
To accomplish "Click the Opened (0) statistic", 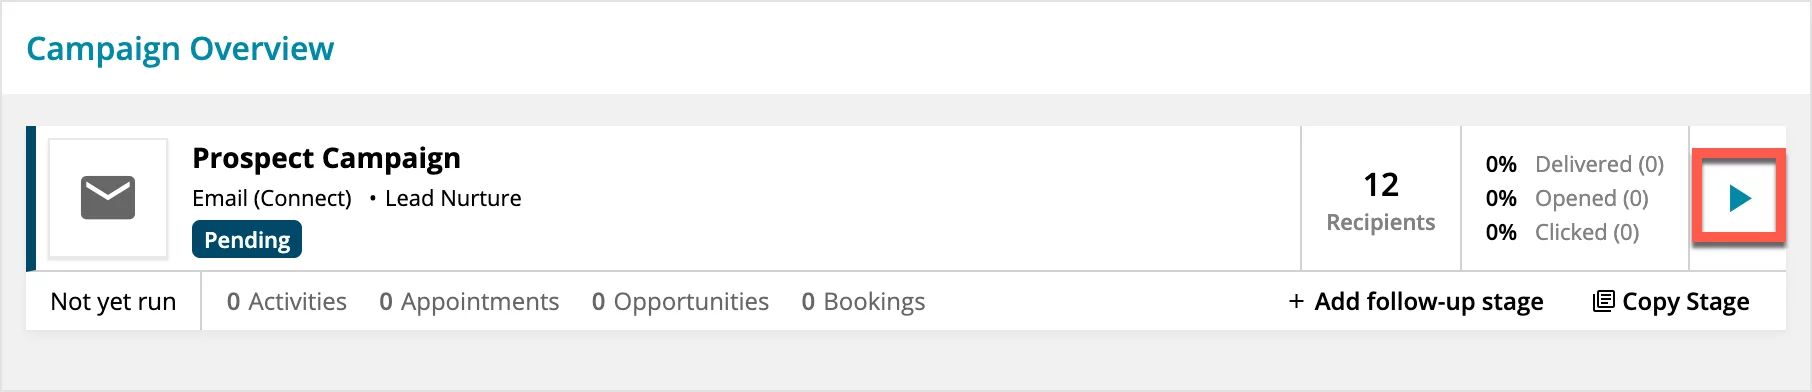I will tap(1591, 198).
